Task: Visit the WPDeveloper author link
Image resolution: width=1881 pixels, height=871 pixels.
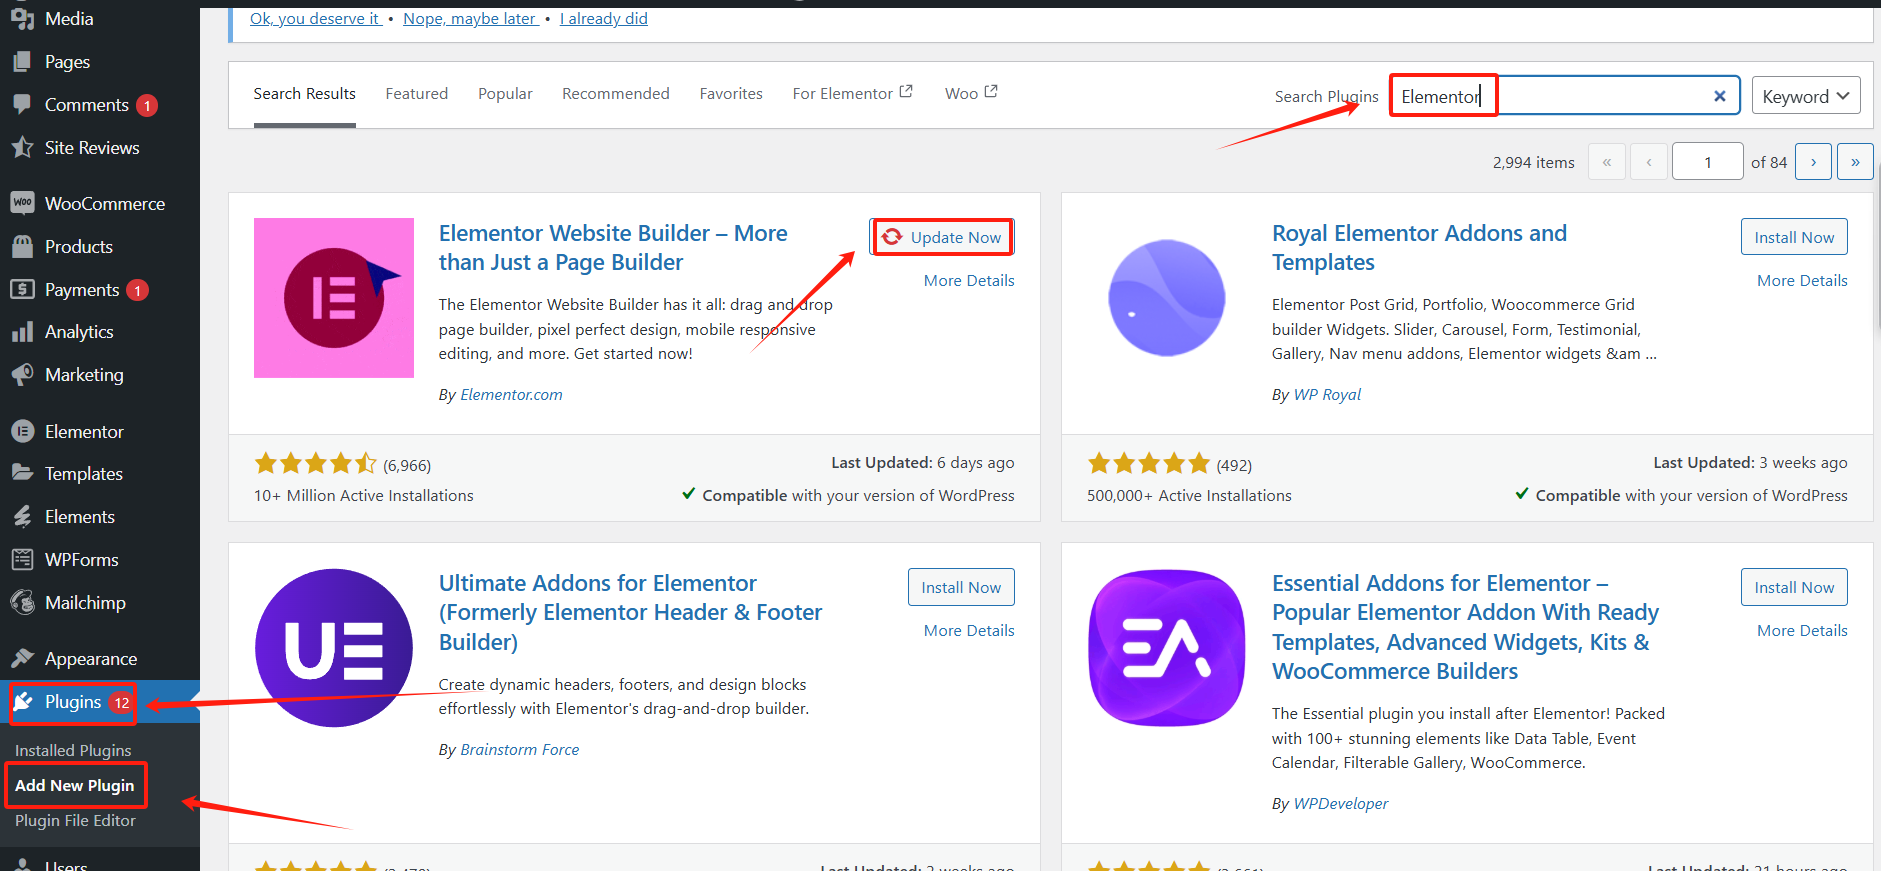Action: click(x=1341, y=804)
